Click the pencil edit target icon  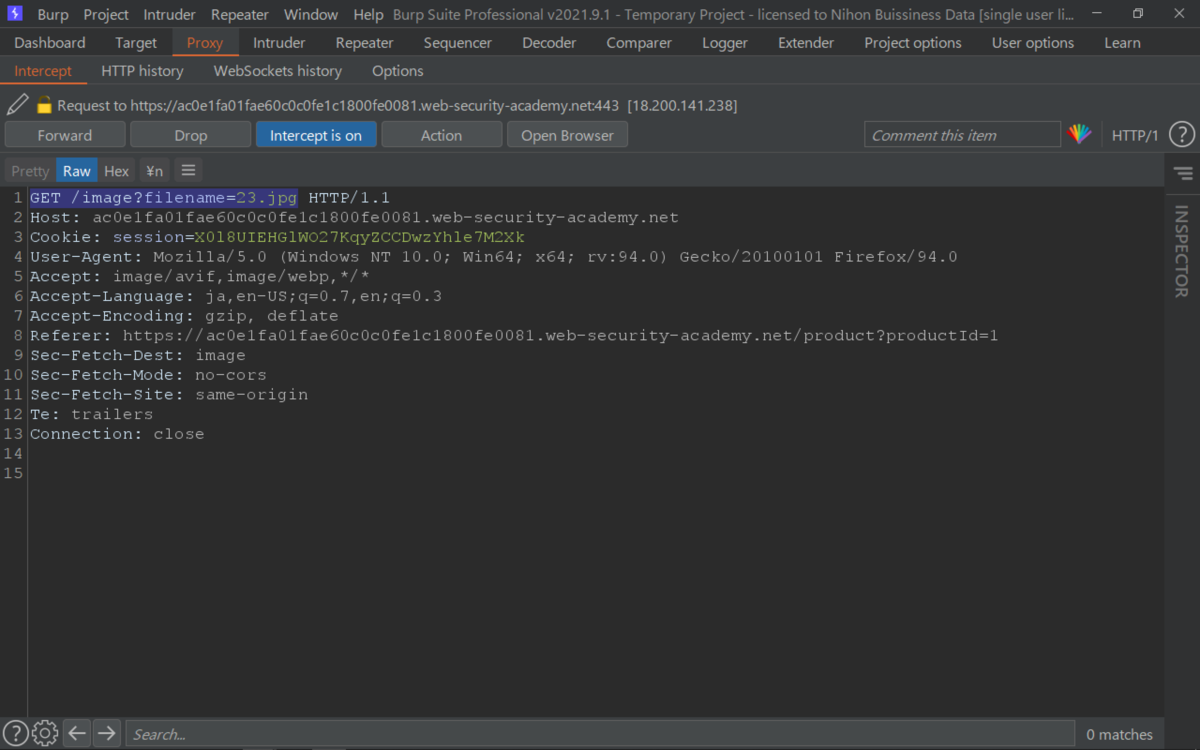coord(17,104)
